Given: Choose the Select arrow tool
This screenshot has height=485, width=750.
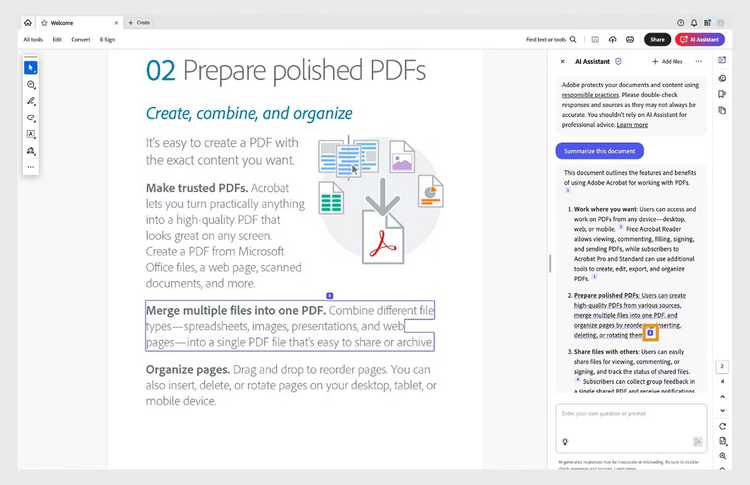Looking at the screenshot, I should click(31, 68).
